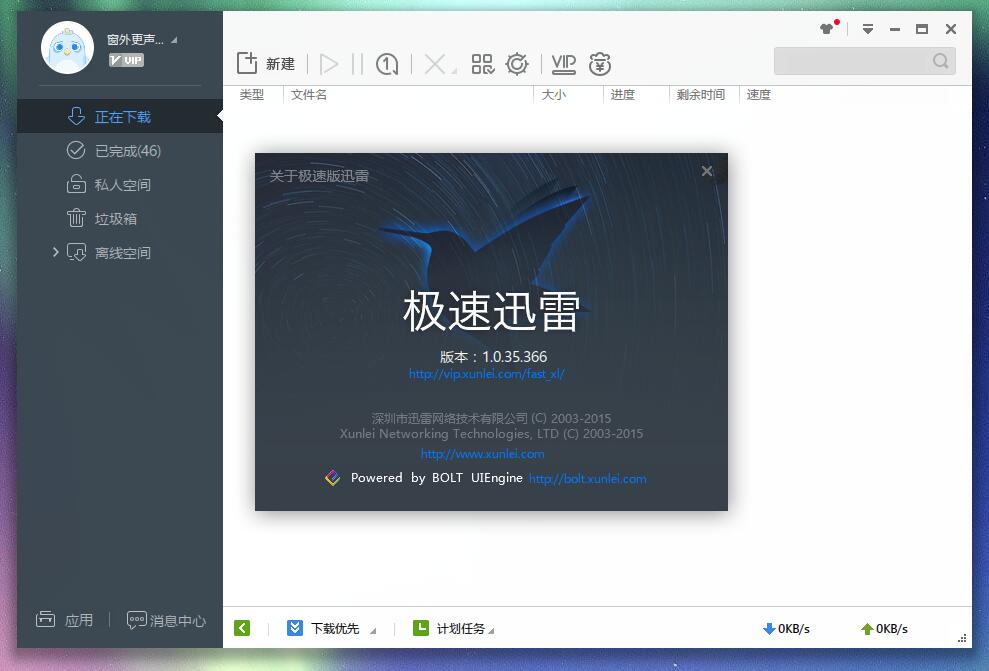The image size is (989, 671).
Task: Open the bolt.xunlei.com link
Action: (x=587, y=479)
